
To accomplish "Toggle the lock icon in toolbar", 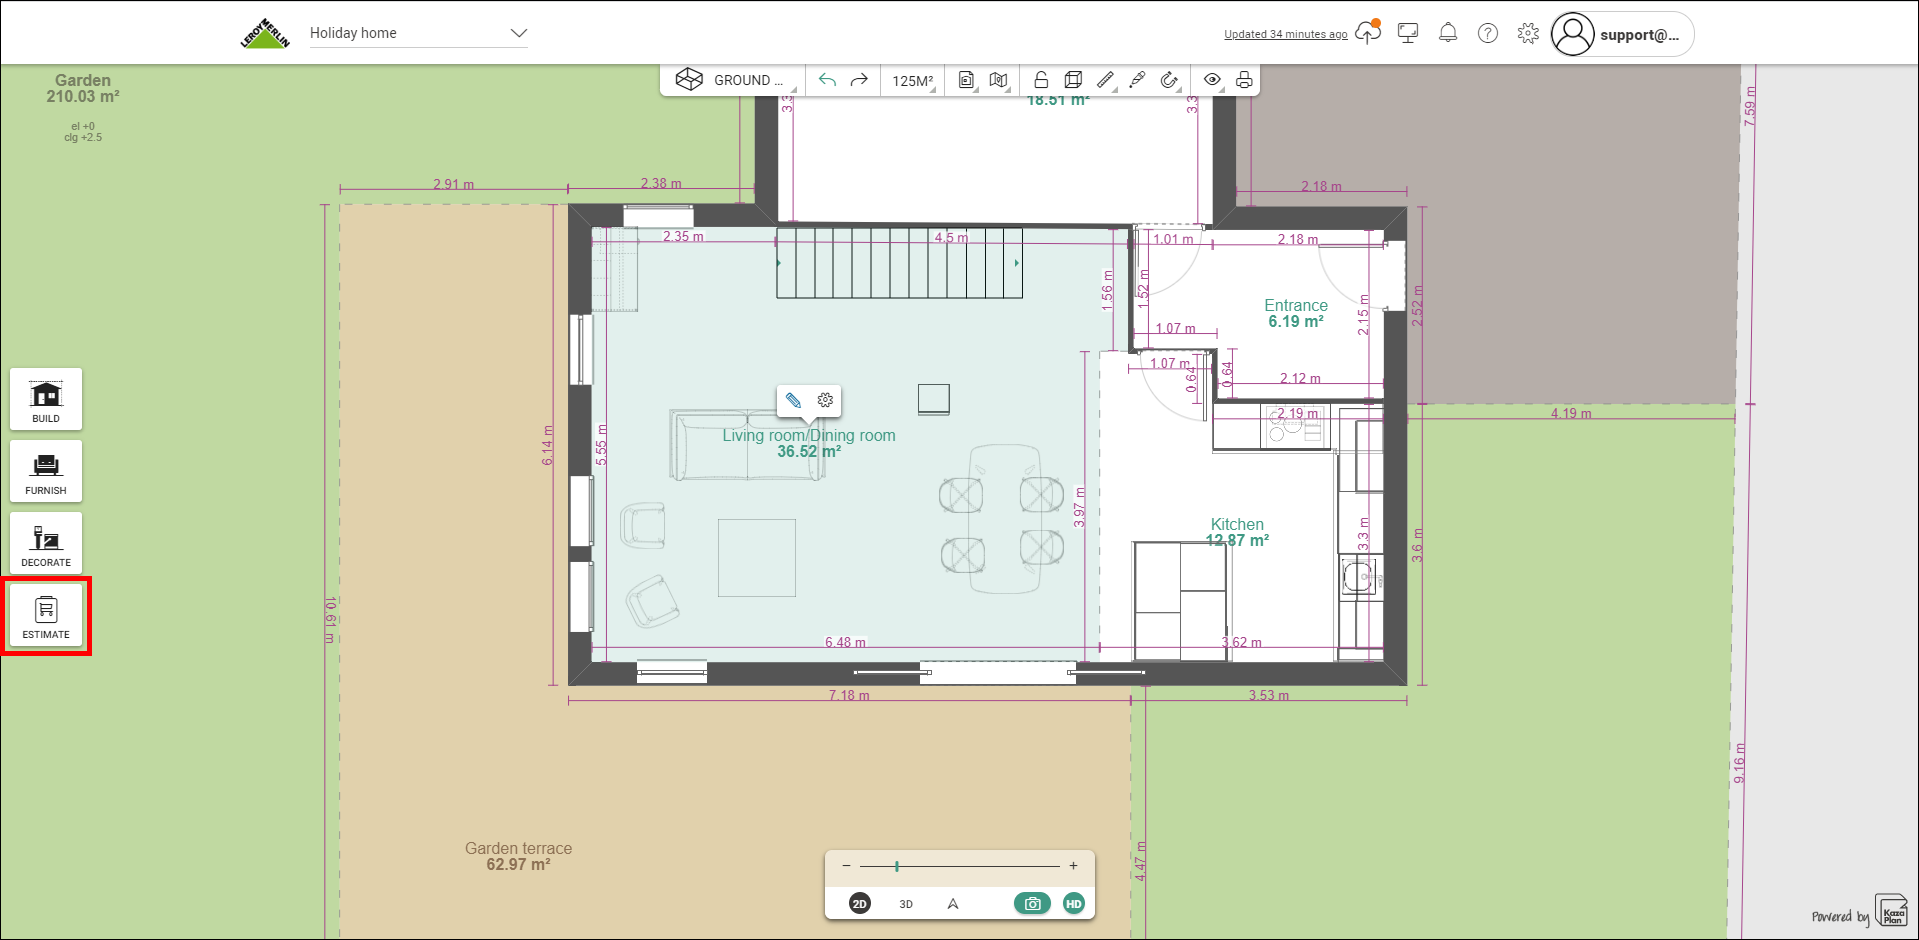I will click(x=1041, y=80).
